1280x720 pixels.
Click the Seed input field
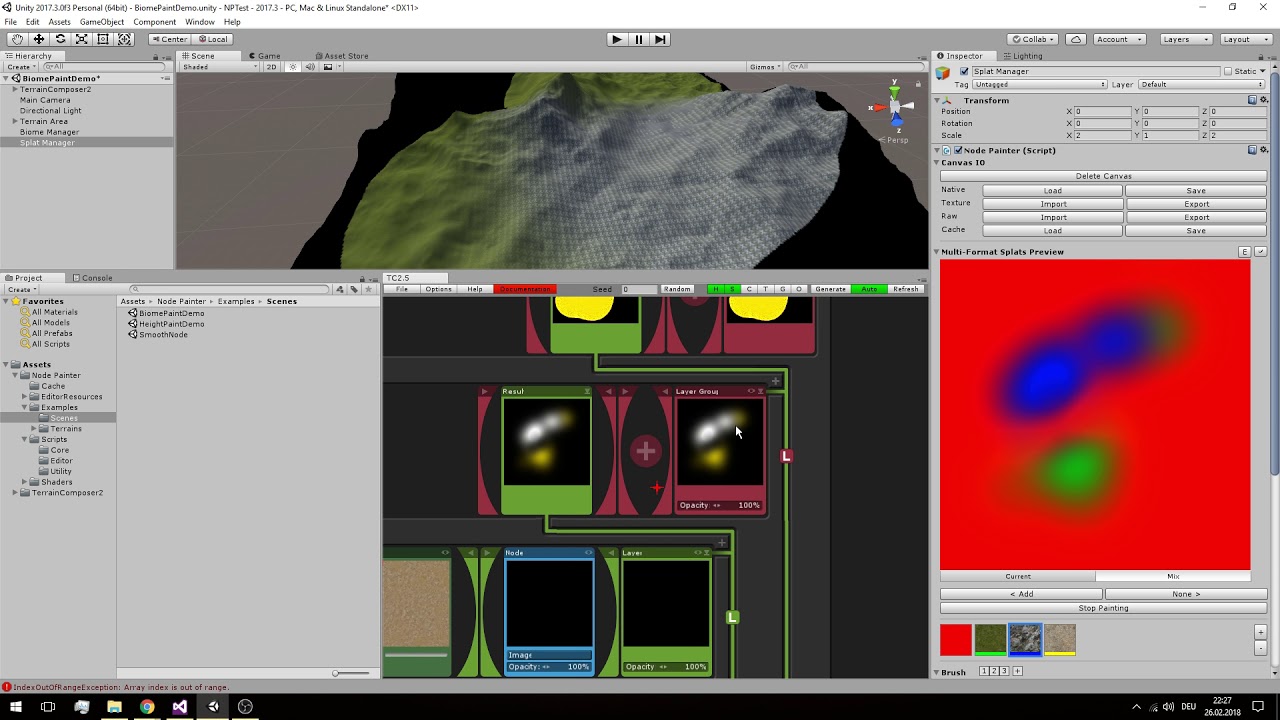(638, 289)
